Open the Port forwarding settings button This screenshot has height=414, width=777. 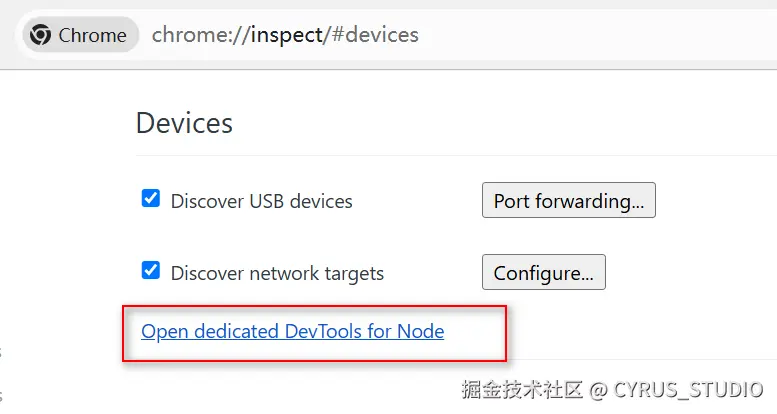pos(568,201)
